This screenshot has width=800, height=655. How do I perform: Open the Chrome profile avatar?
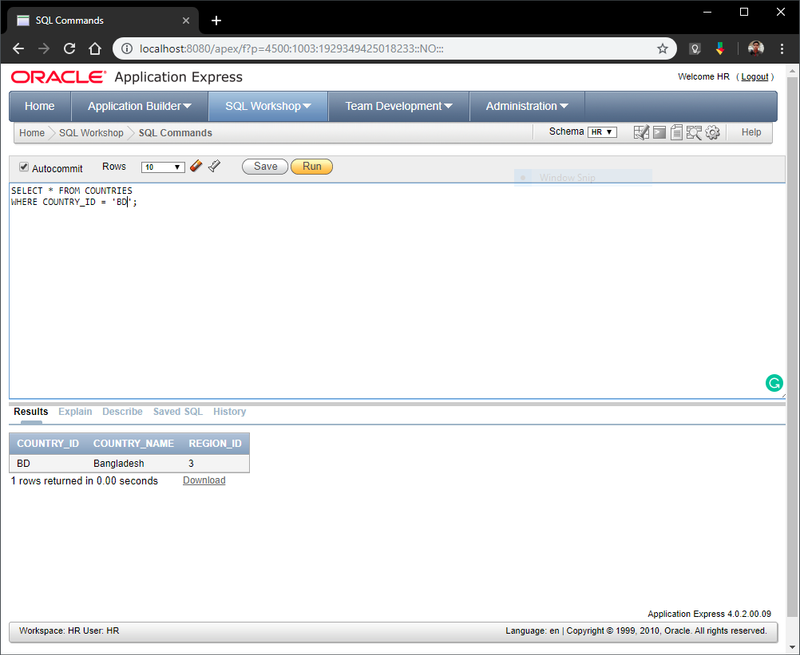click(x=756, y=48)
